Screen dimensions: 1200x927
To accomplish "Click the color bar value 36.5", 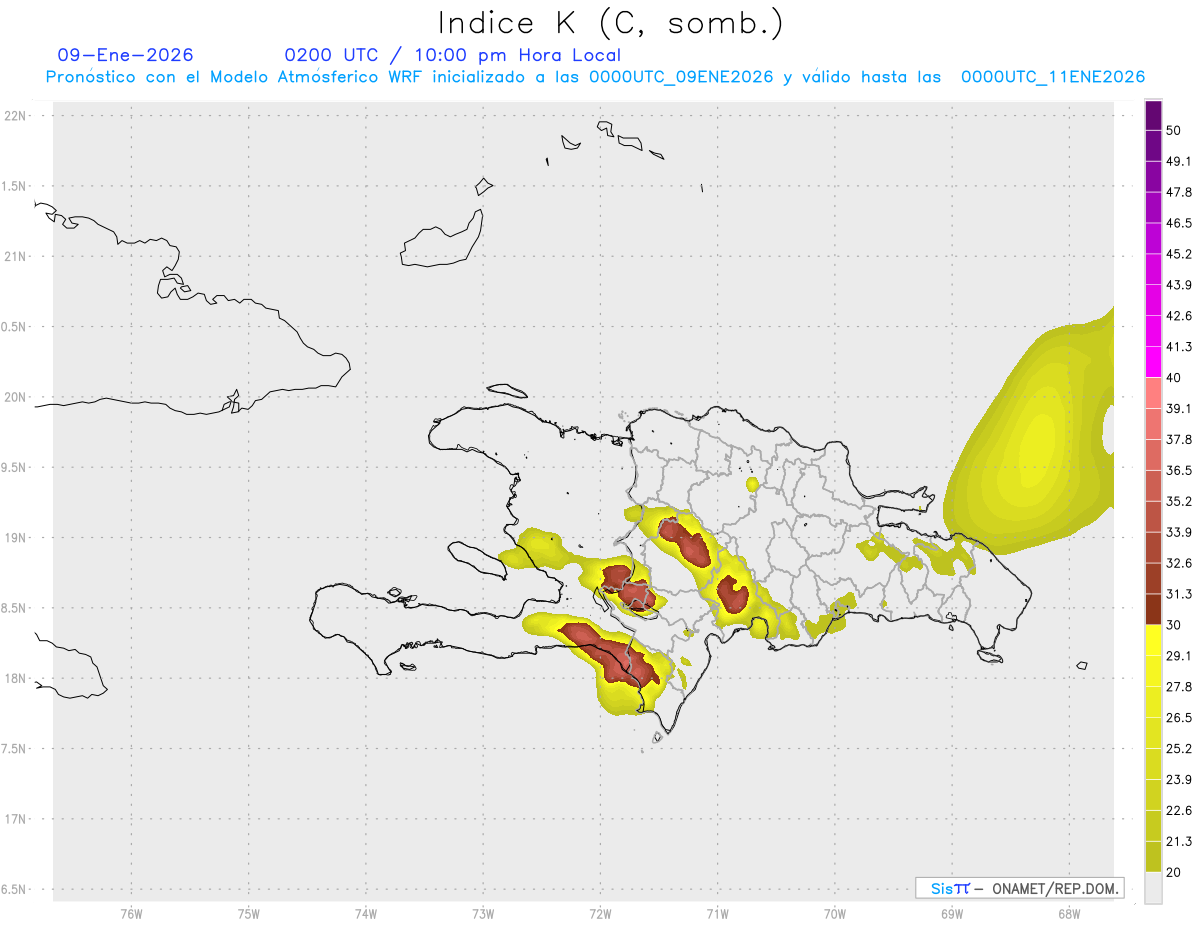I will (1179, 470).
